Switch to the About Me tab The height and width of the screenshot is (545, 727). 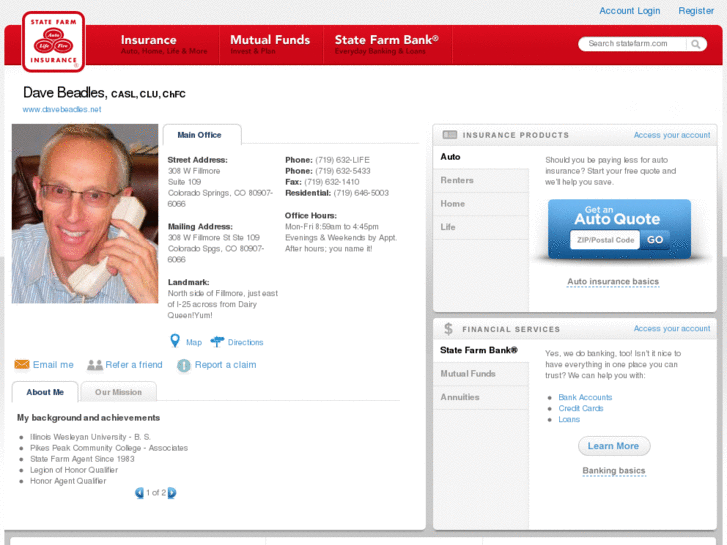(x=45, y=392)
